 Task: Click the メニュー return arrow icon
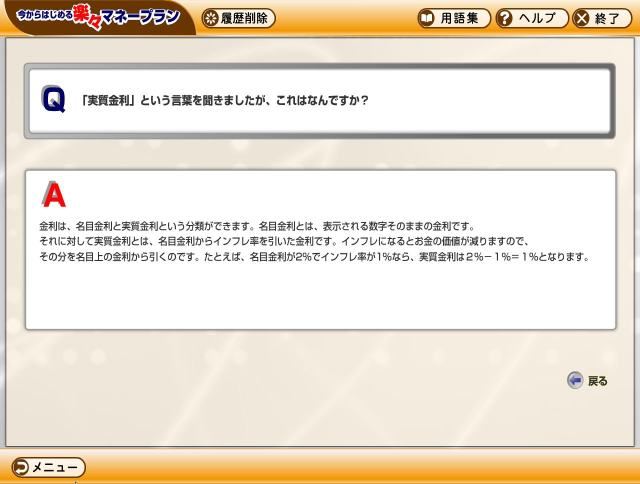coord(21,467)
